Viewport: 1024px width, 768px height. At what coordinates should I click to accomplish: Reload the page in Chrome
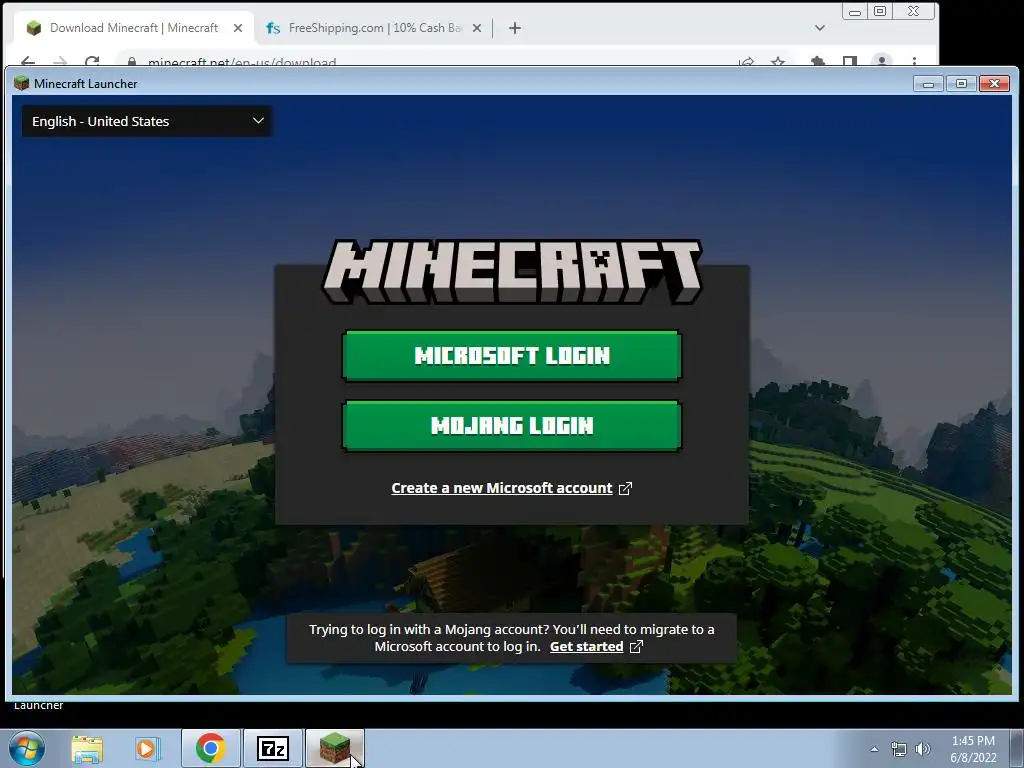[92, 61]
